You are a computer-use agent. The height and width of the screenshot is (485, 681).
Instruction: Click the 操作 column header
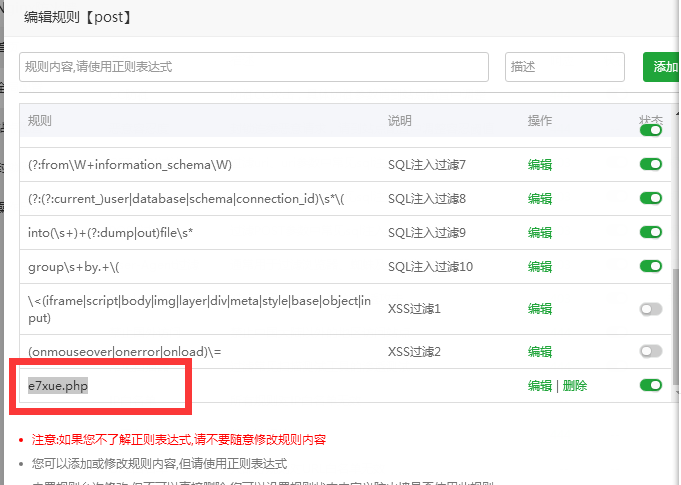[540, 120]
